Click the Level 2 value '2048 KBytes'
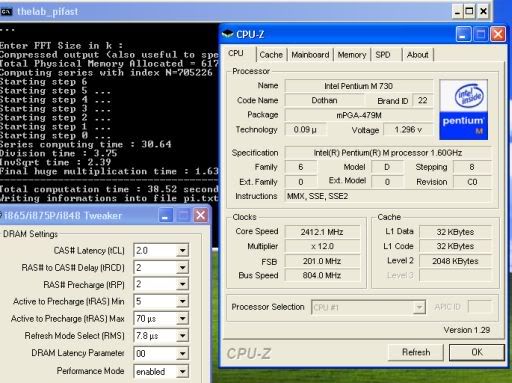 455,261
